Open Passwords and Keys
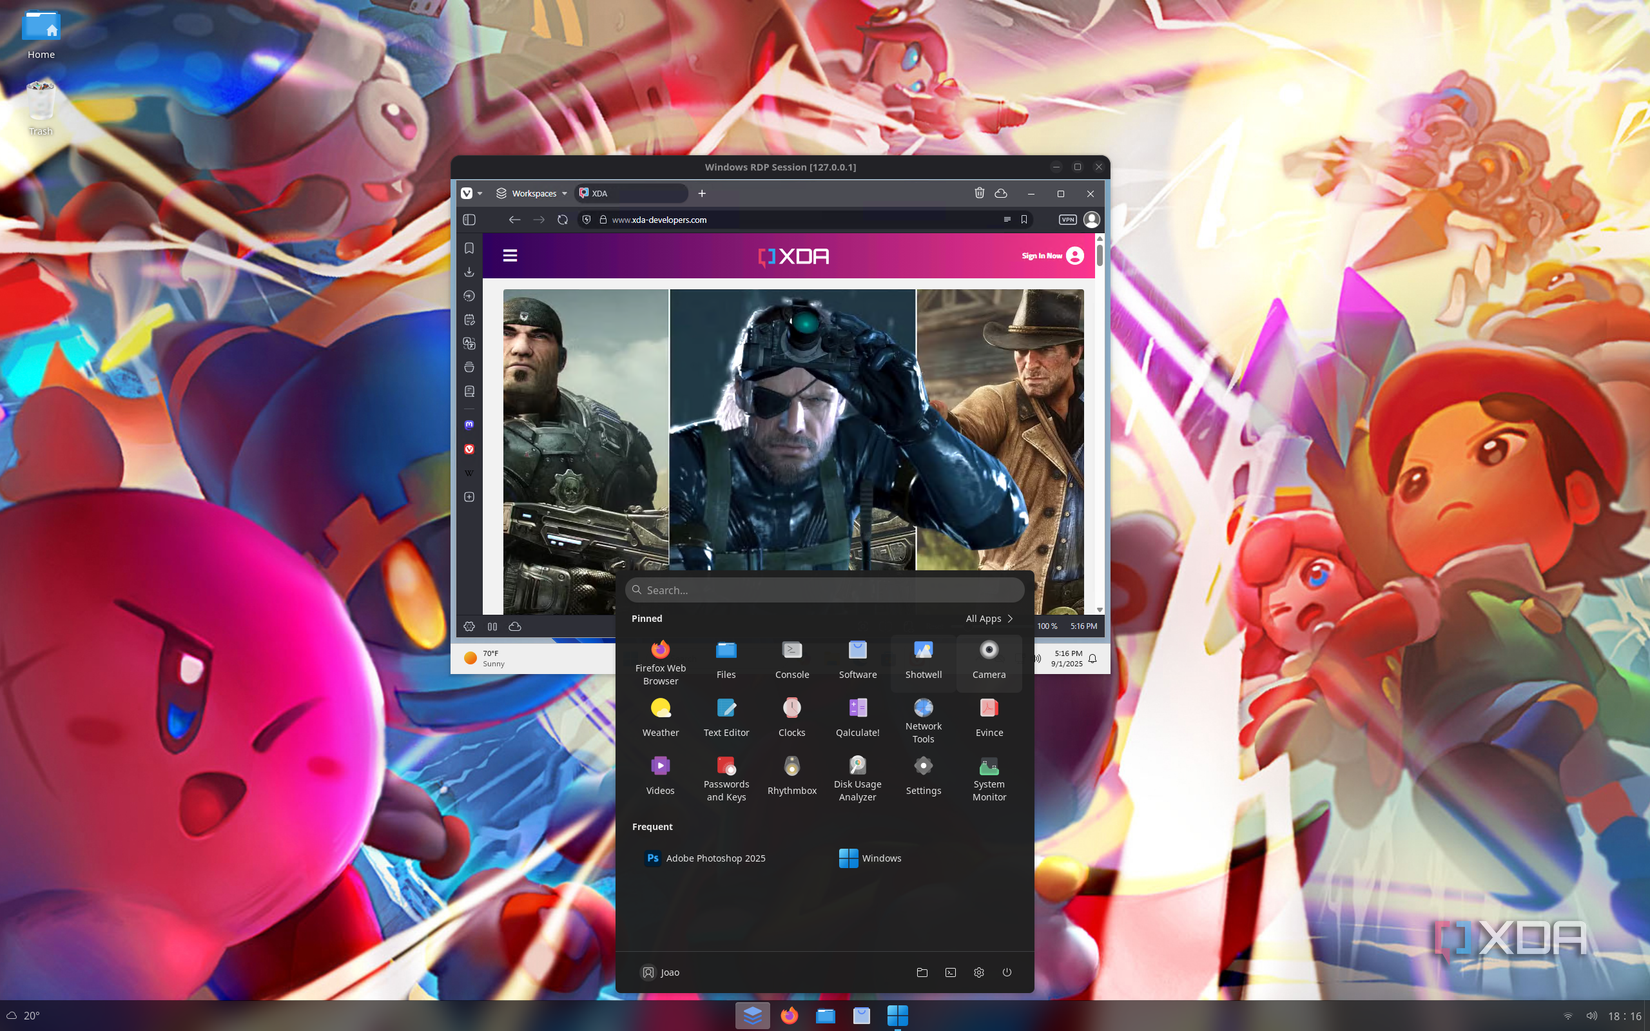The width and height of the screenshot is (1650, 1031). [x=726, y=778]
